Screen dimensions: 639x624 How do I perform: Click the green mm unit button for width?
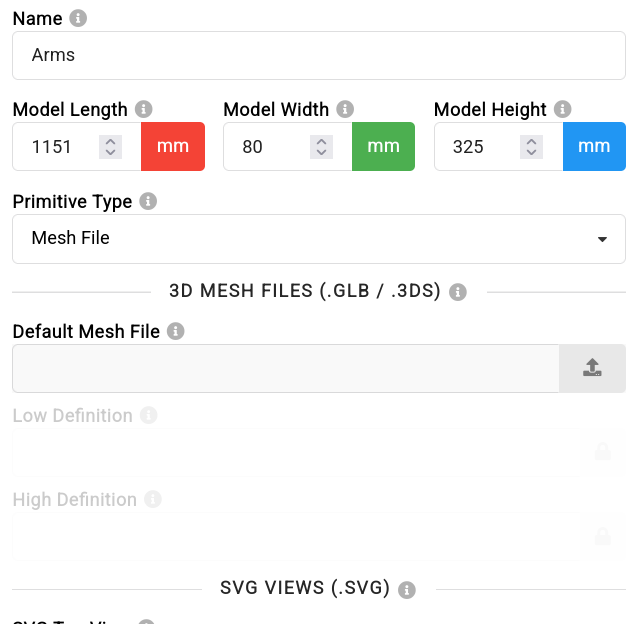pyautogui.click(x=383, y=146)
